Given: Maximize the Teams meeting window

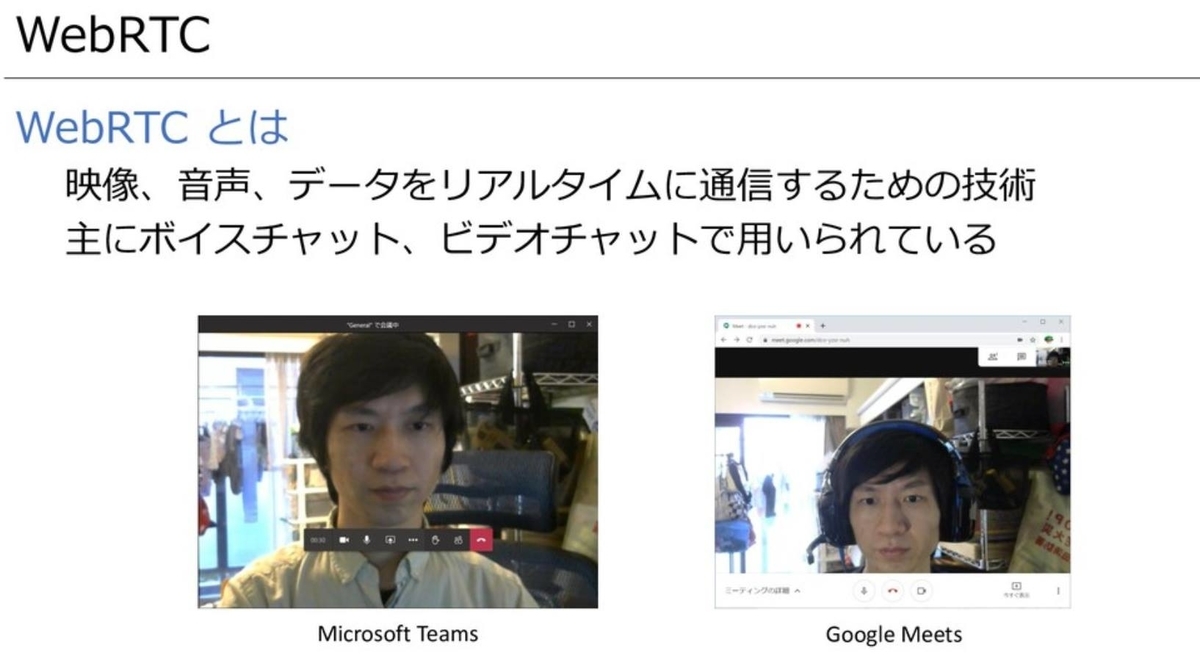Looking at the screenshot, I should (x=571, y=324).
